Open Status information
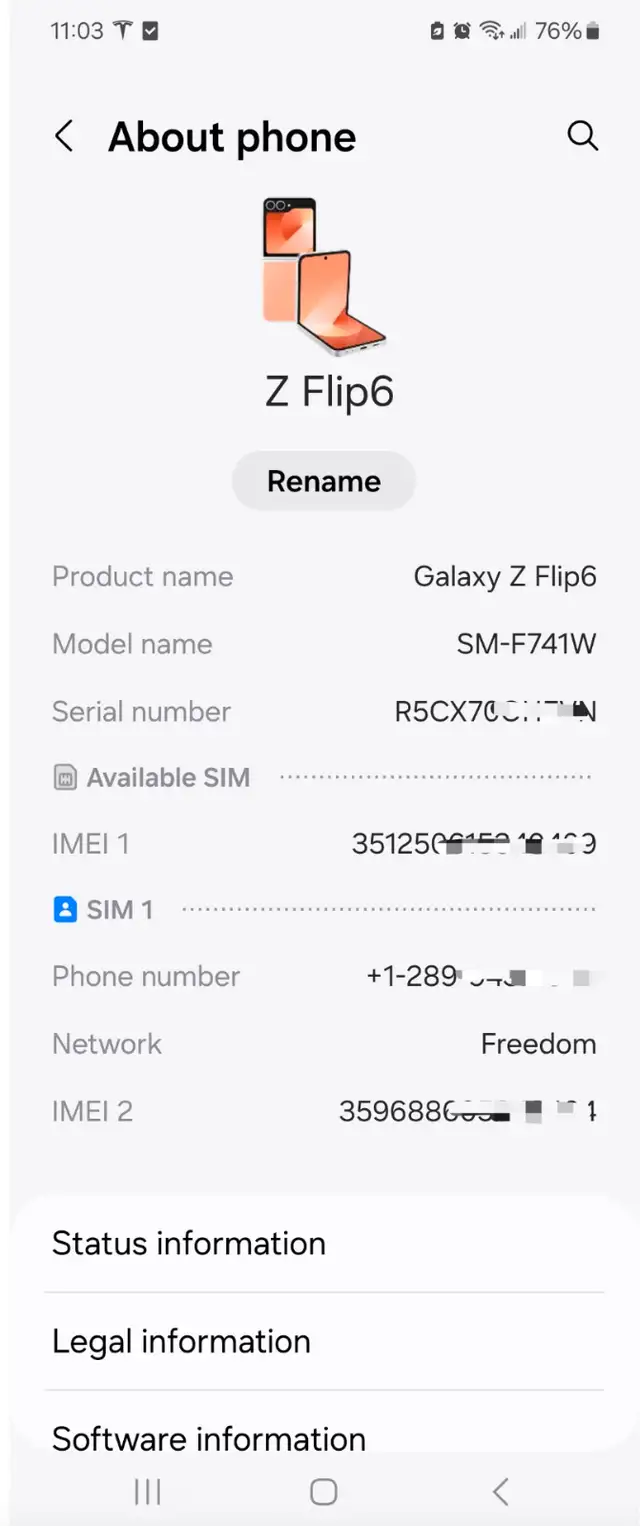This screenshot has width=640, height=1526. (189, 1243)
